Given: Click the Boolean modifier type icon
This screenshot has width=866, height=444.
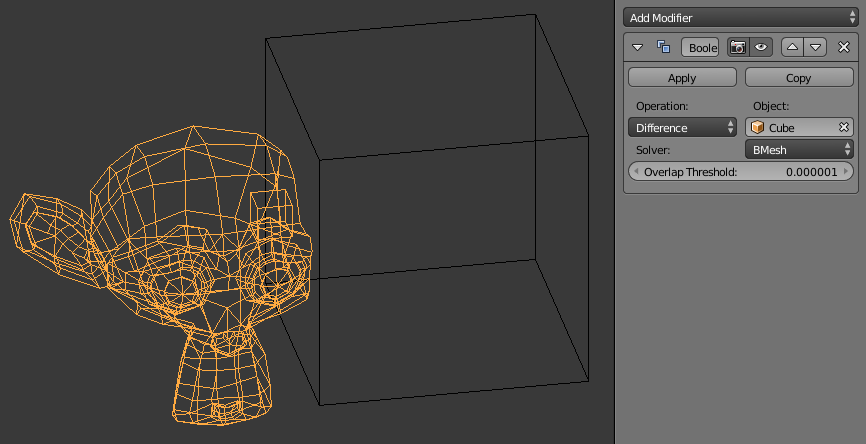Looking at the screenshot, I should [663, 47].
